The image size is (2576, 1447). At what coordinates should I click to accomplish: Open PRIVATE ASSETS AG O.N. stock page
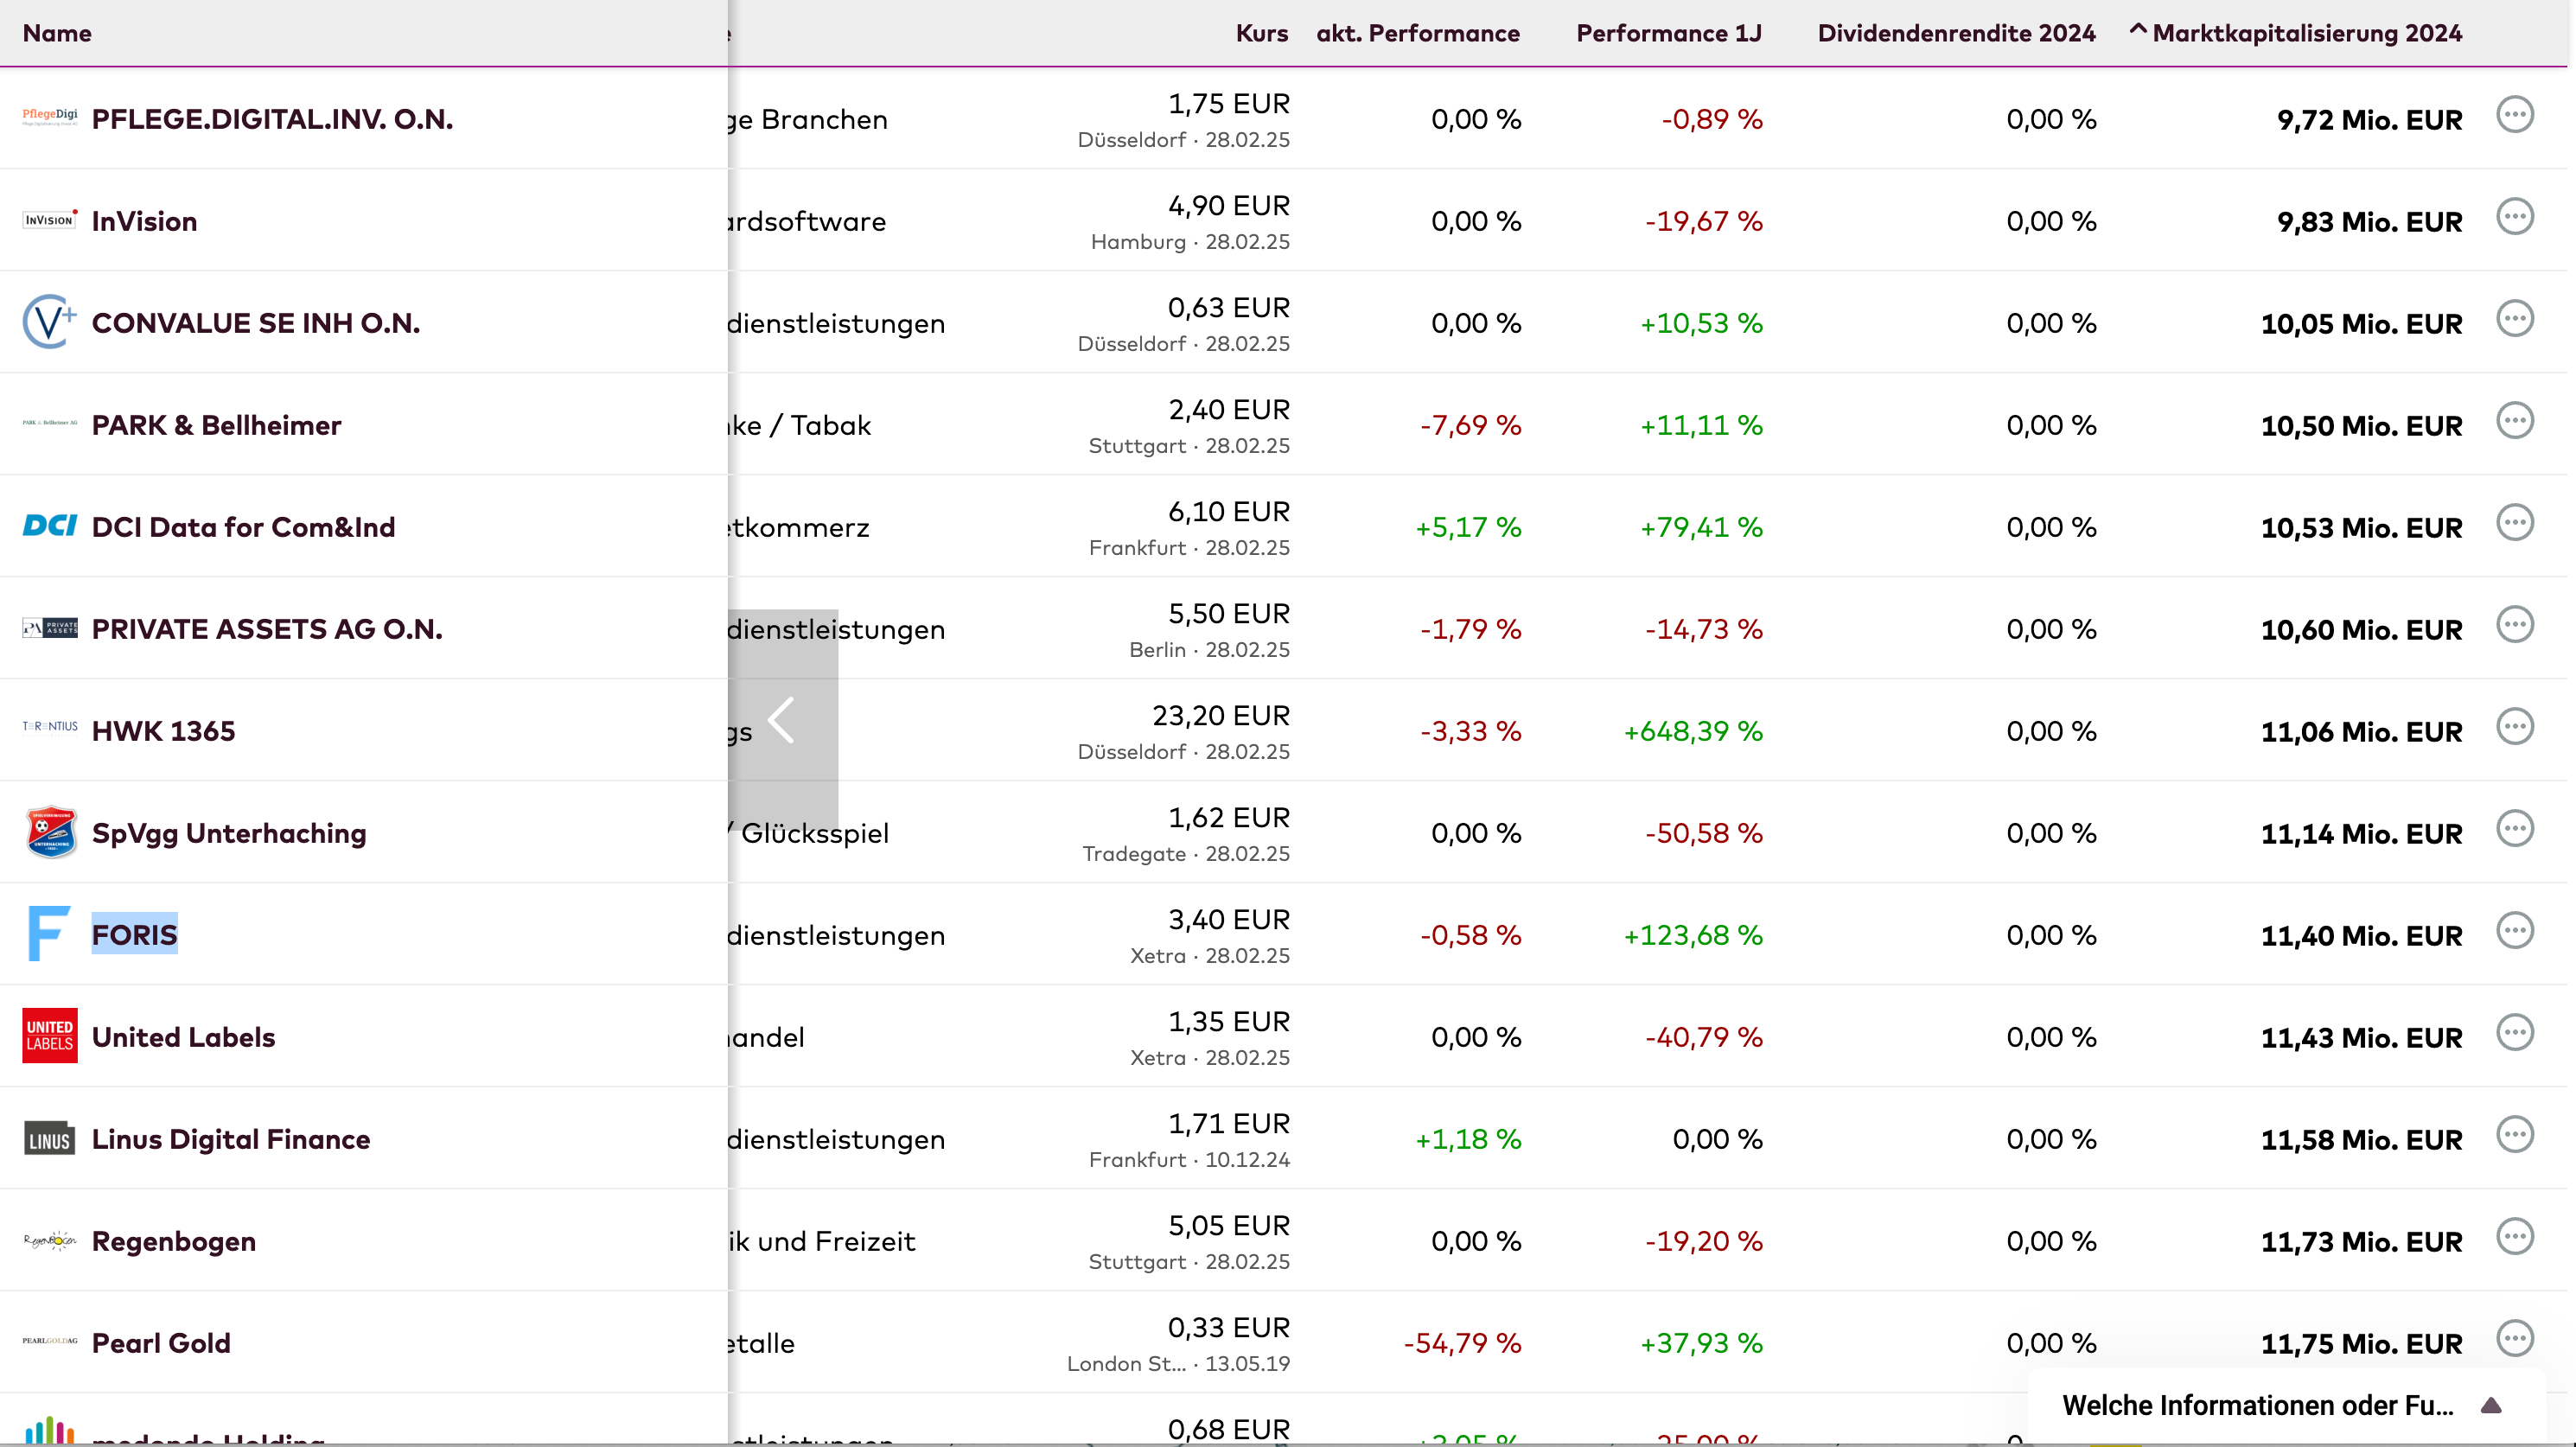267,629
